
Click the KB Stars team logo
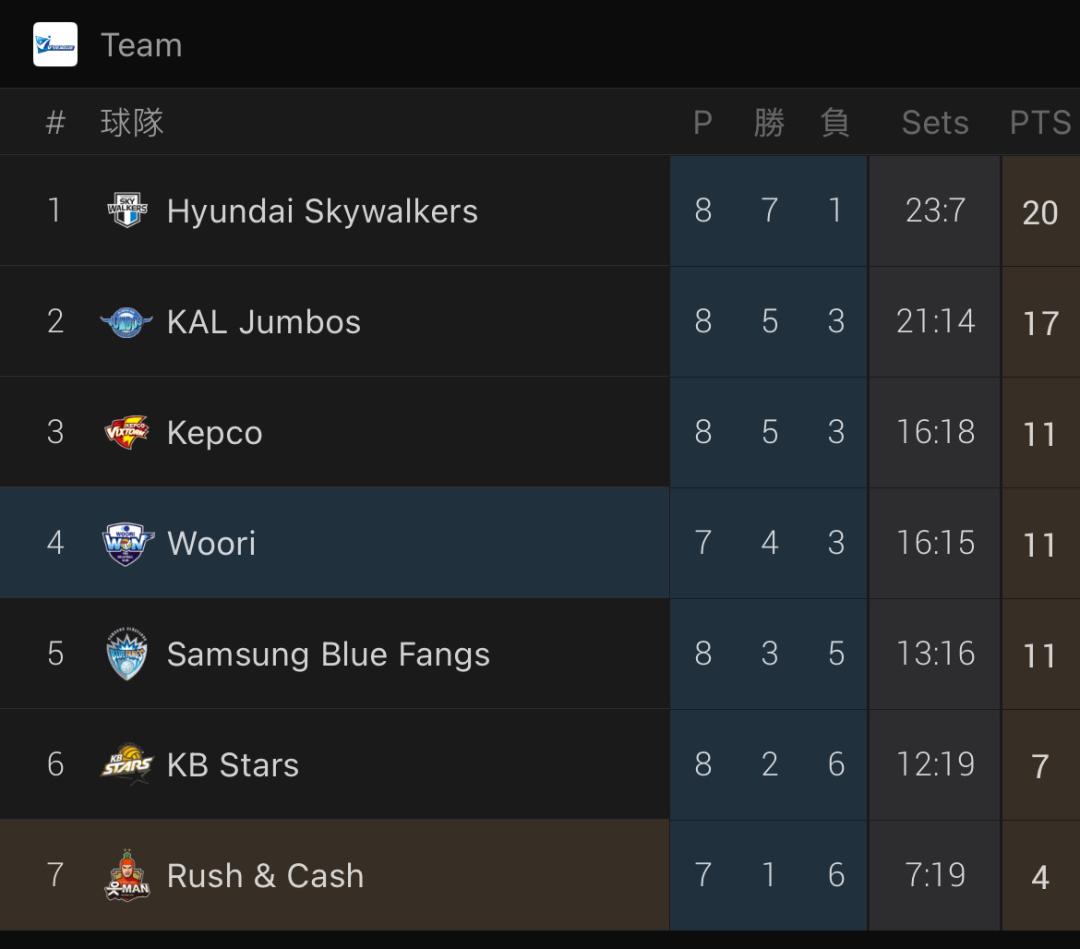(x=127, y=764)
